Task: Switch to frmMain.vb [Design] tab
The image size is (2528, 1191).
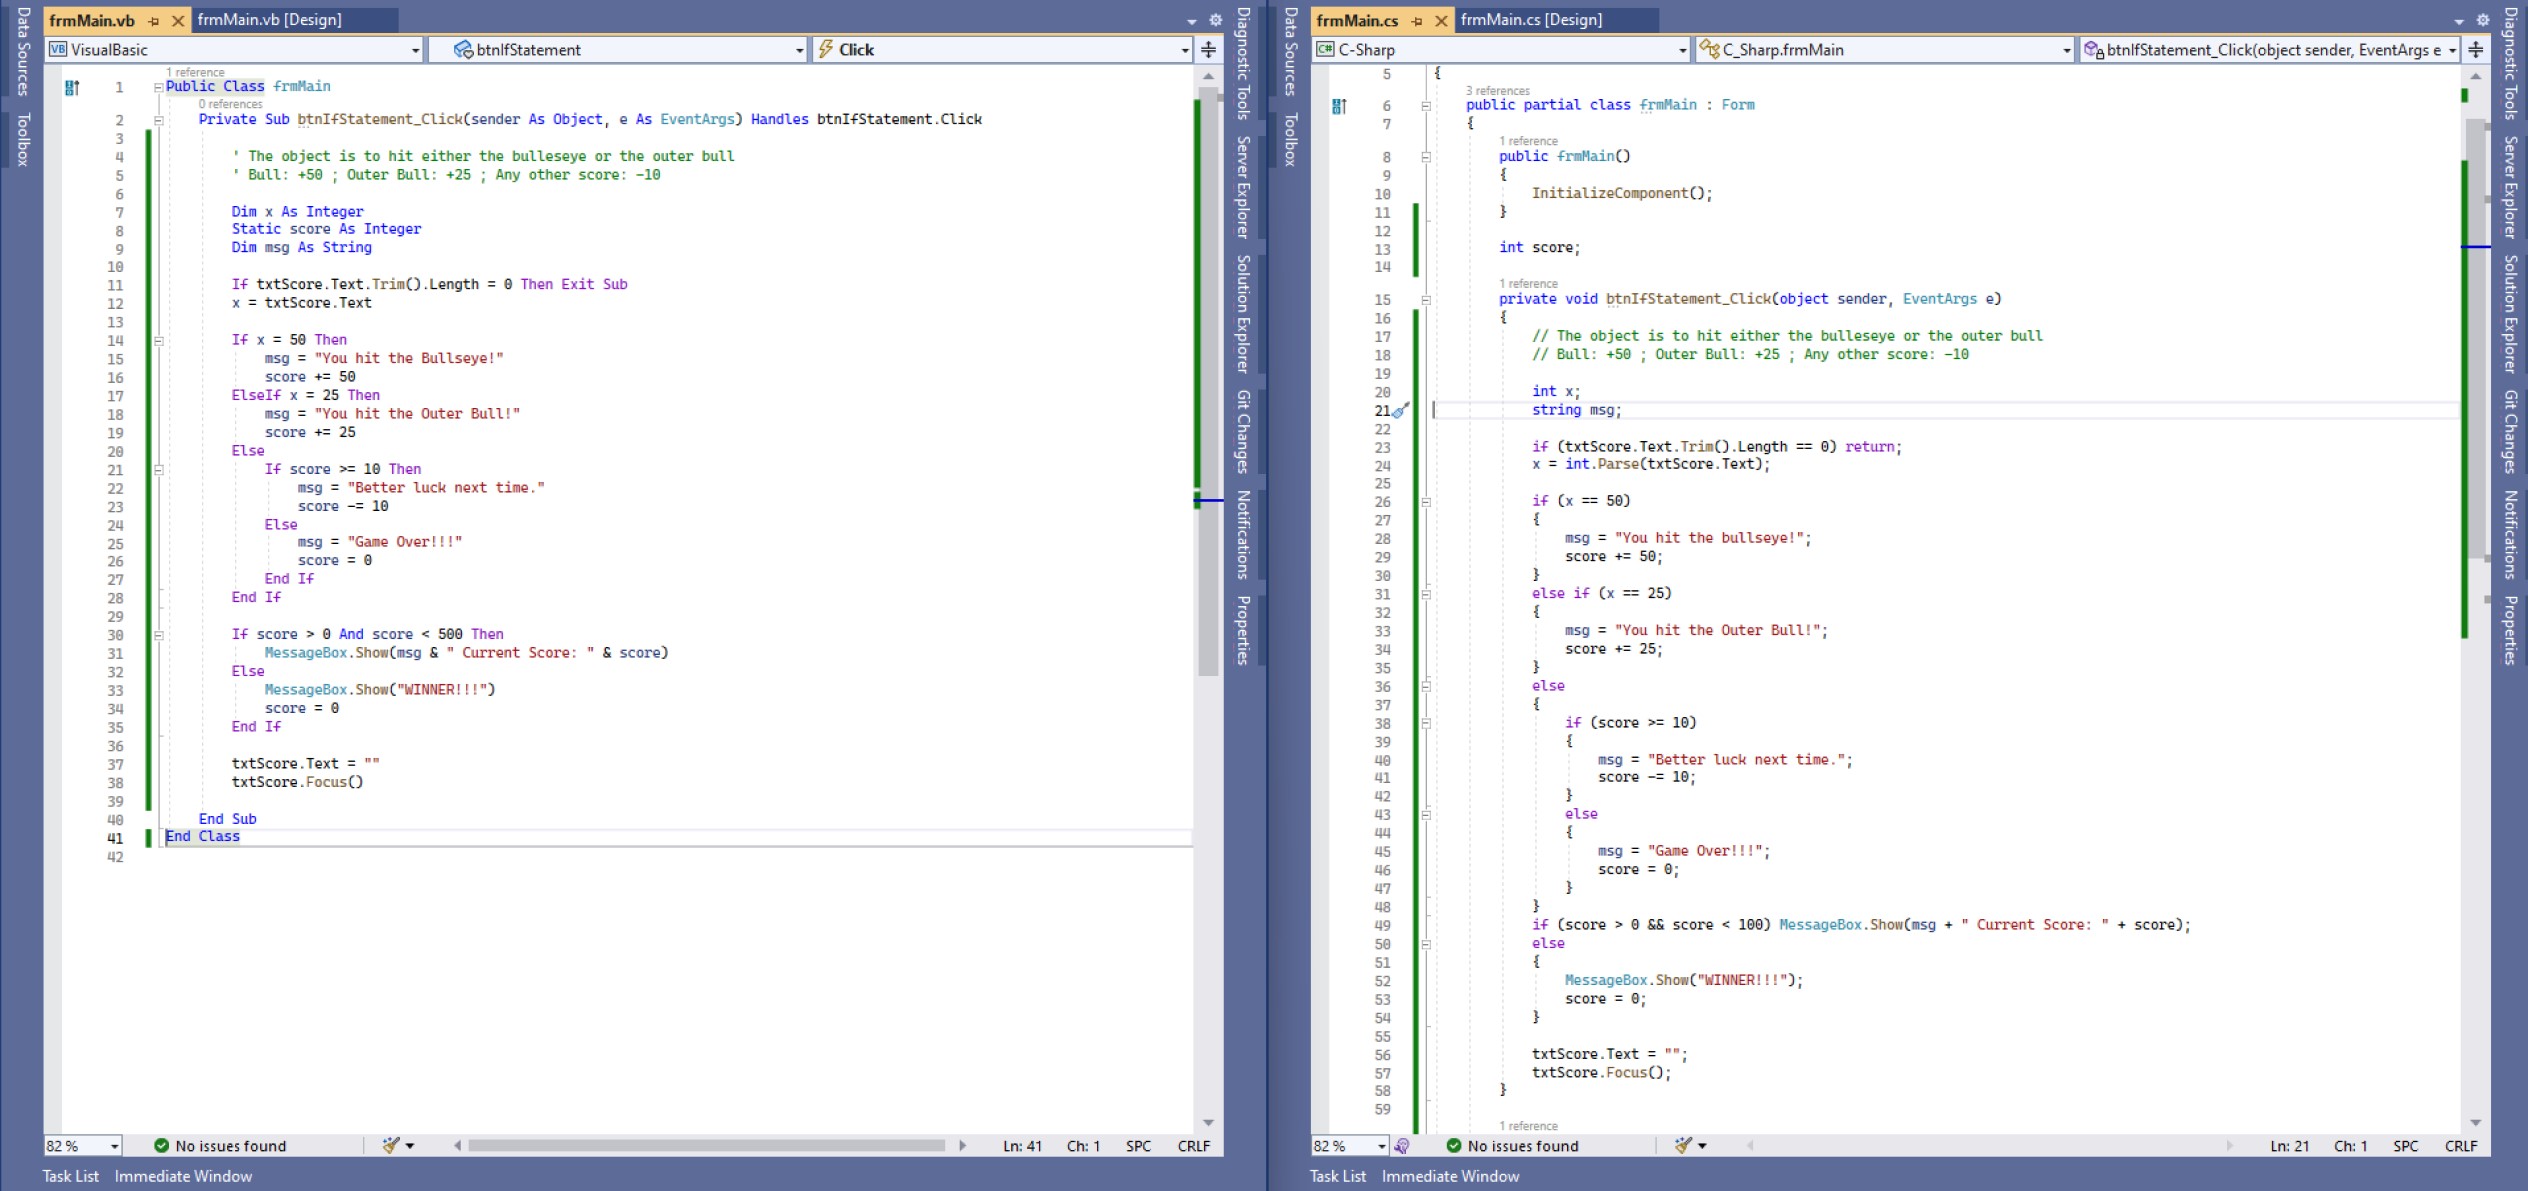Action: [269, 20]
